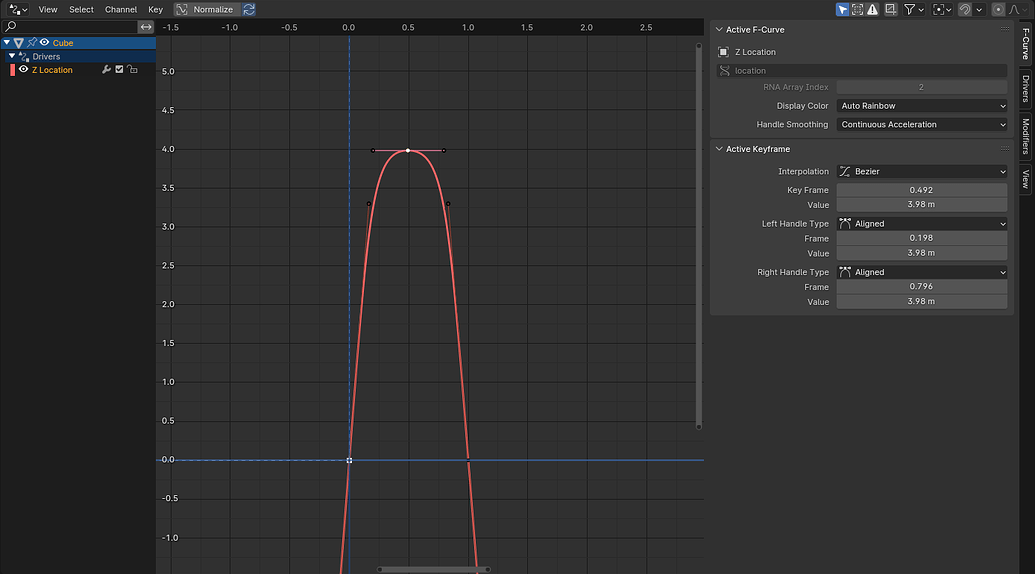Open the Drivers editor type selector
Screen dimensions: 1035x574
tap(18, 9)
